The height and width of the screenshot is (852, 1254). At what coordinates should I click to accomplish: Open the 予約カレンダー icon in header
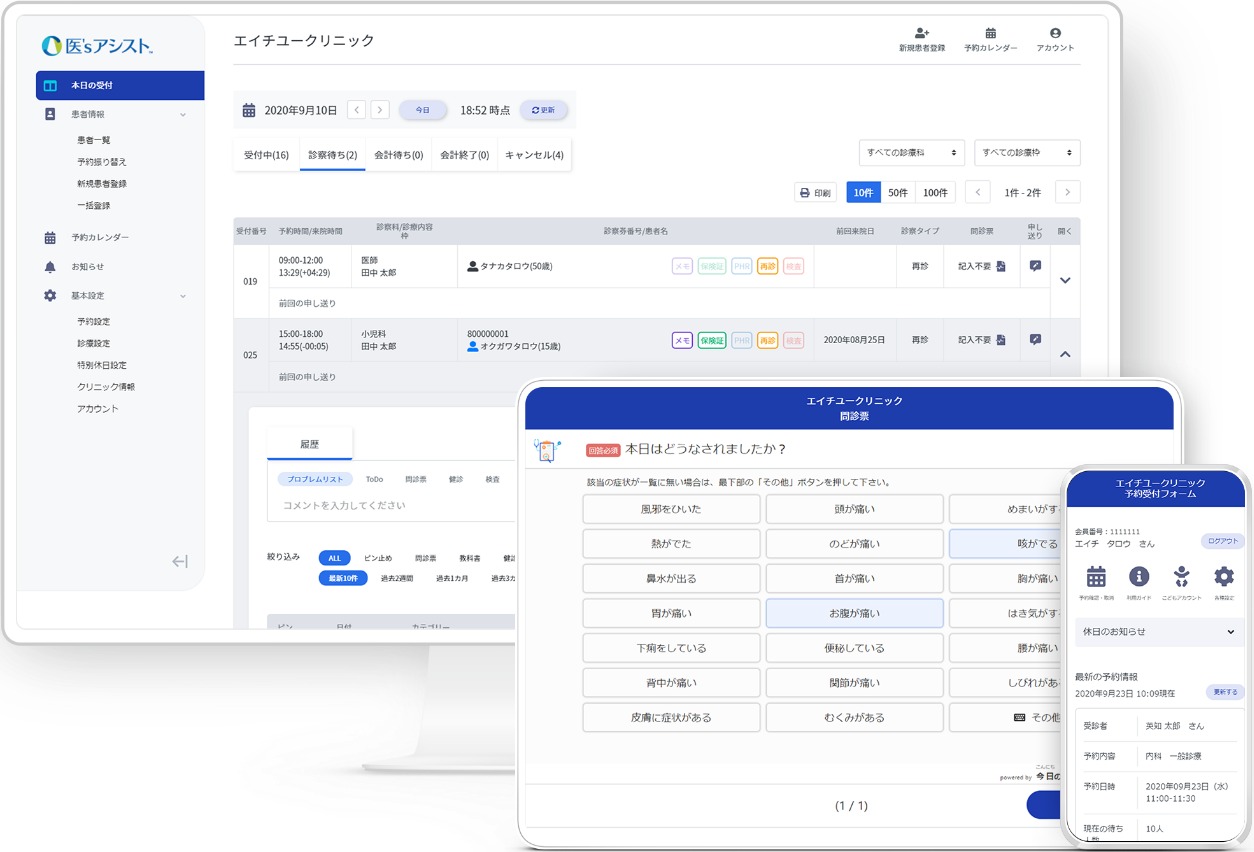click(x=990, y=34)
